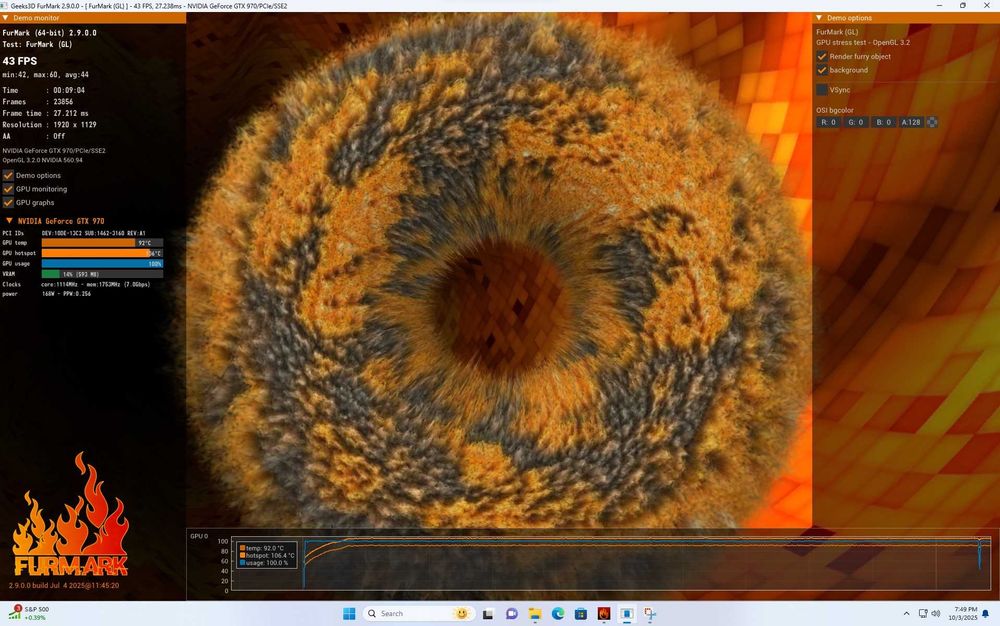Viewport: 1000px width, 626px height.
Task: Click the GPU temp bar showing 92°C
Action: (102, 243)
